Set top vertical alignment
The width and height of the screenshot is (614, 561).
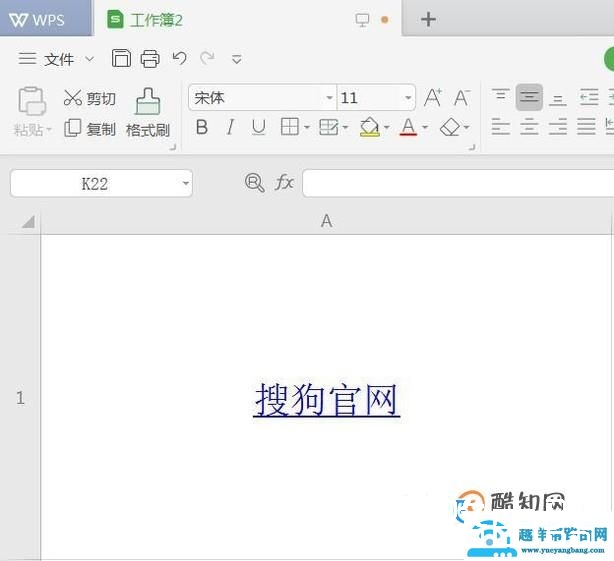[x=500, y=97]
